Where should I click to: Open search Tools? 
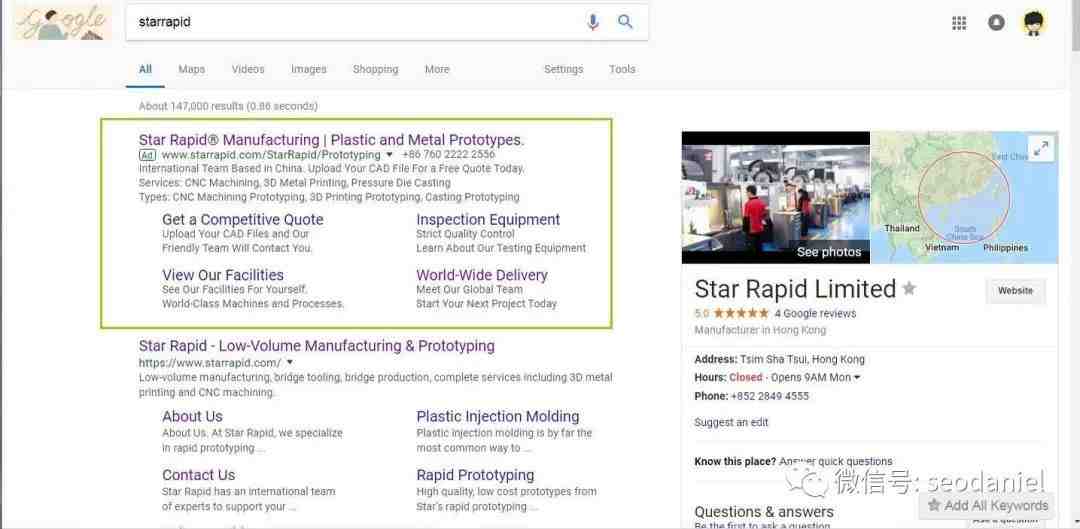[x=622, y=70]
